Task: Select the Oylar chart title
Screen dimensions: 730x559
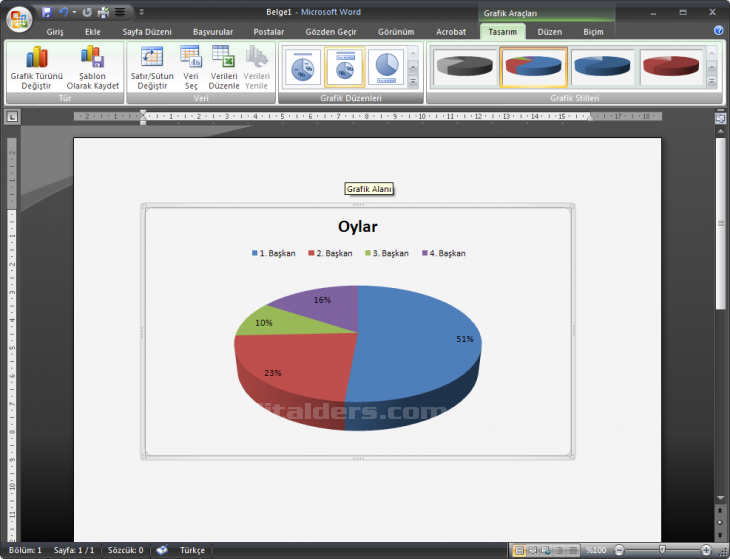Action: pyautogui.click(x=358, y=227)
